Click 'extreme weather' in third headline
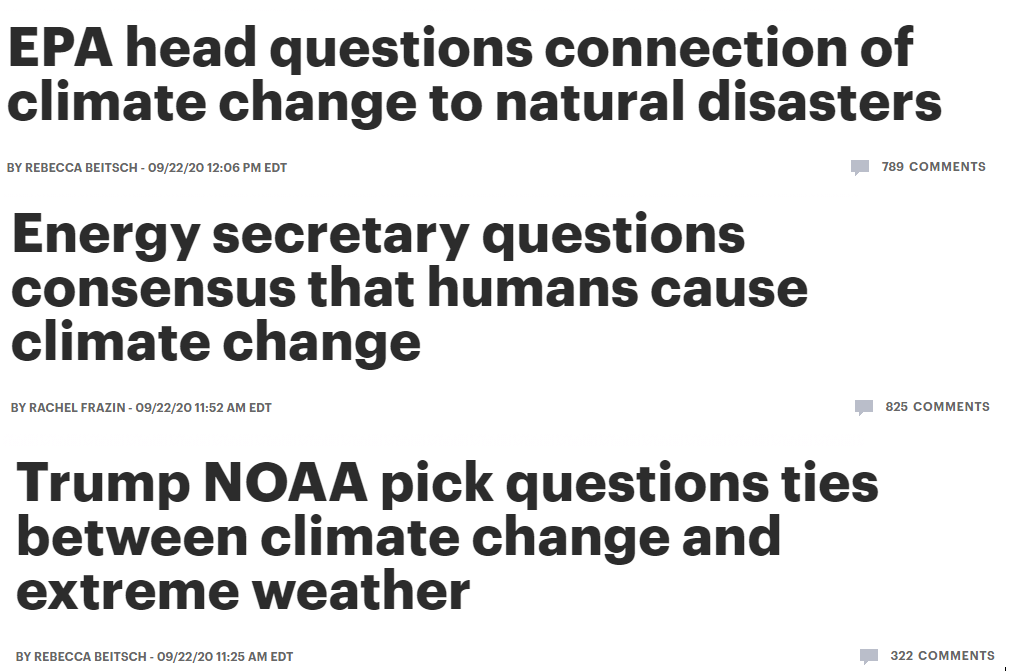This screenshot has height=671, width=1010. (x=243, y=591)
